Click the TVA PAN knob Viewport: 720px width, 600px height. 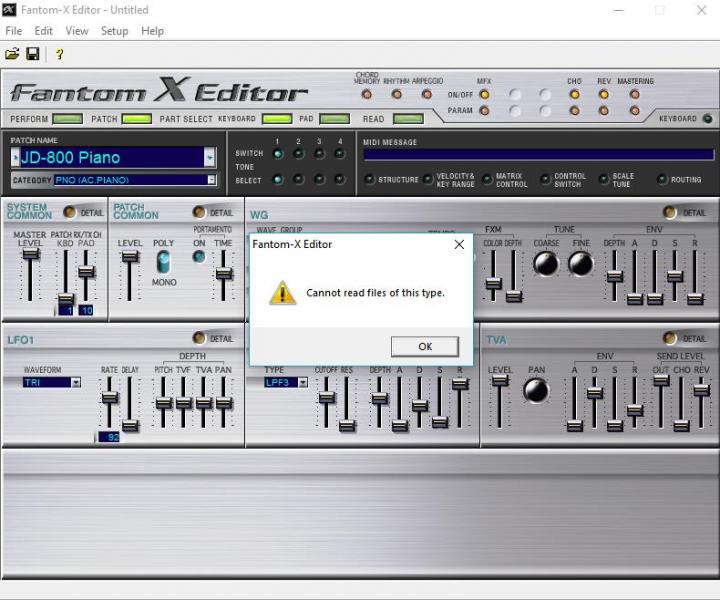pyautogui.click(x=536, y=391)
